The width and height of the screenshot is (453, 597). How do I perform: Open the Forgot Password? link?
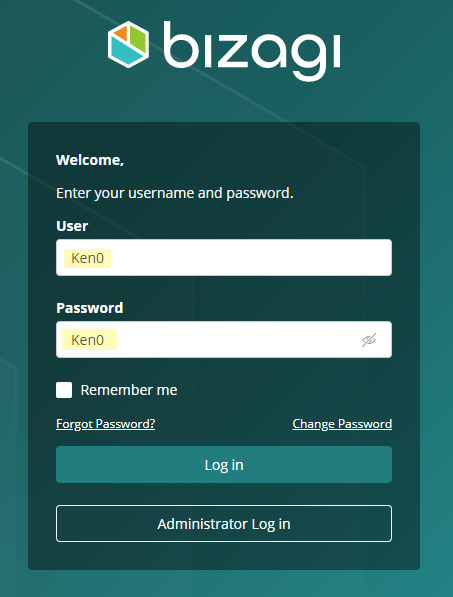[105, 424]
